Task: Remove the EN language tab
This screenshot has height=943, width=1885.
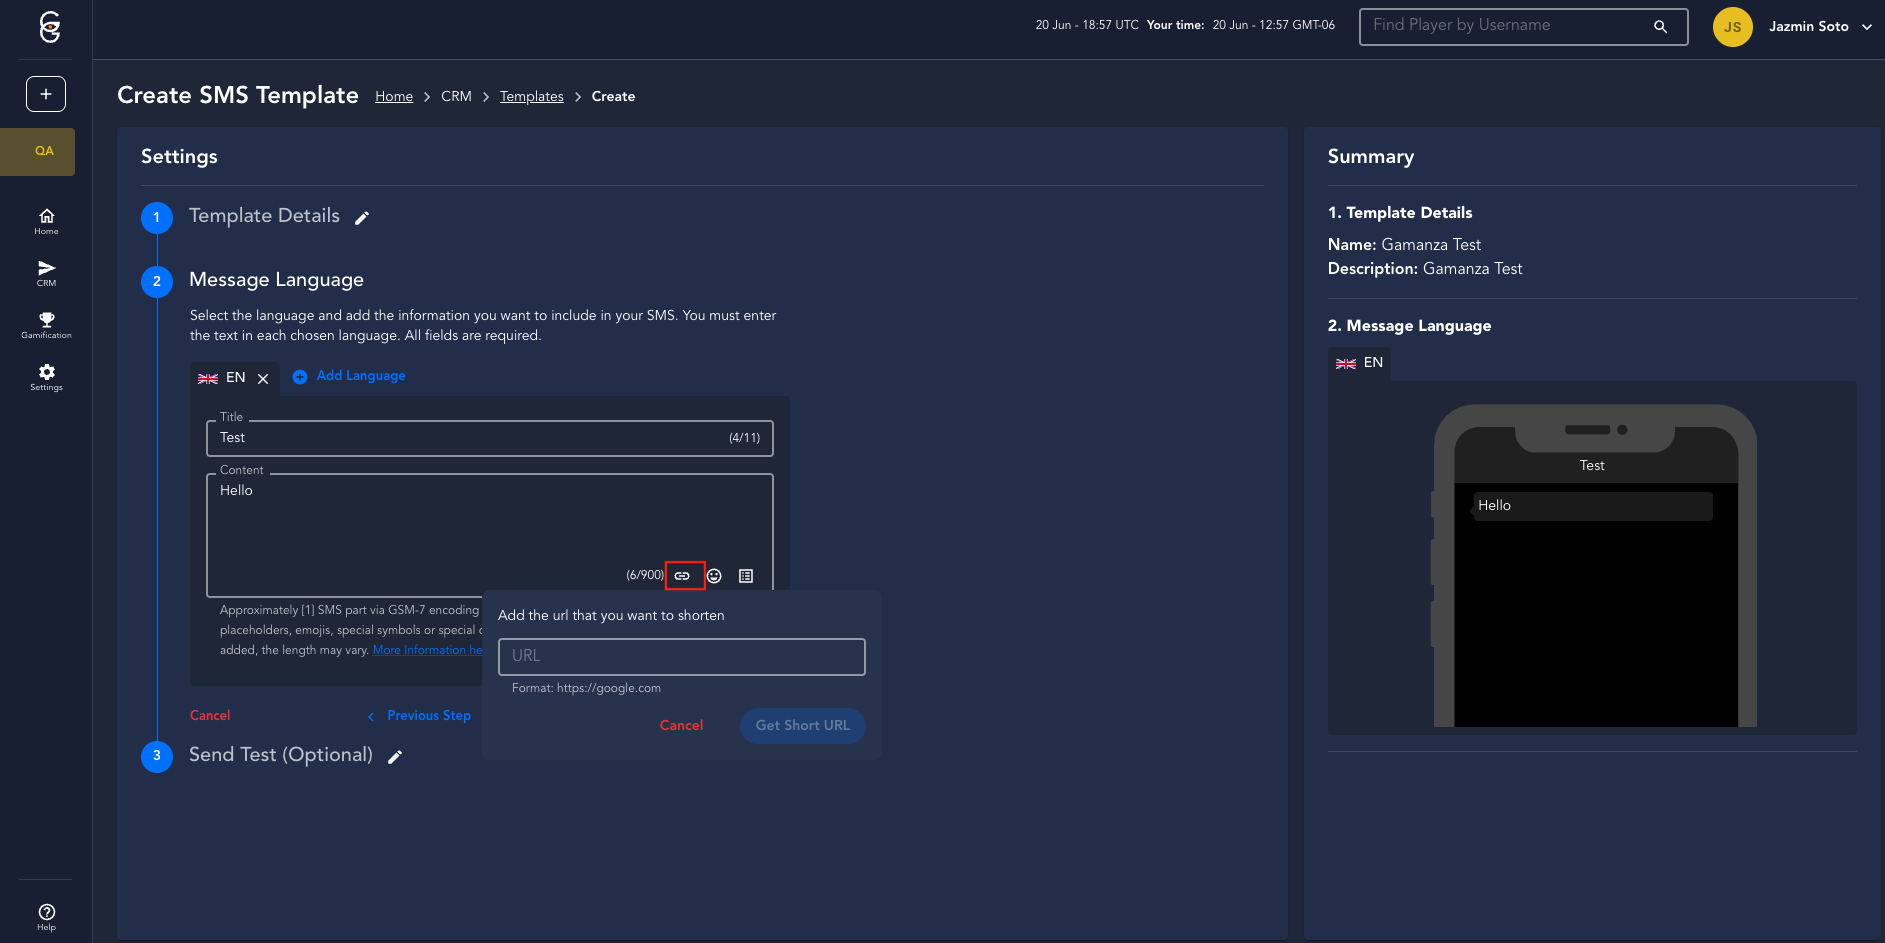Action: (x=263, y=379)
